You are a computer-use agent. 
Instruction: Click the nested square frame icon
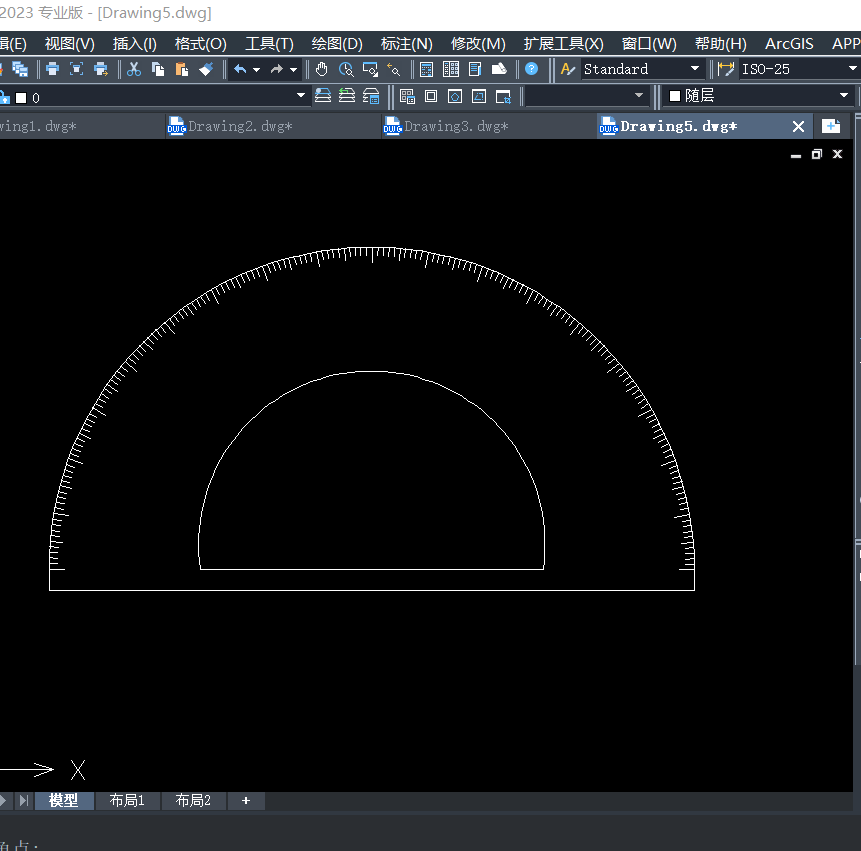click(x=431, y=97)
